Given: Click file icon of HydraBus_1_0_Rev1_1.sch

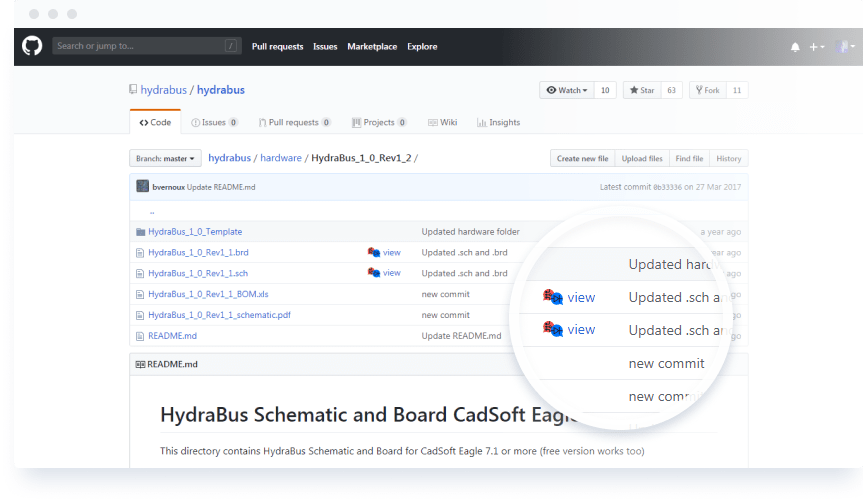Looking at the screenshot, I should pos(140,274).
